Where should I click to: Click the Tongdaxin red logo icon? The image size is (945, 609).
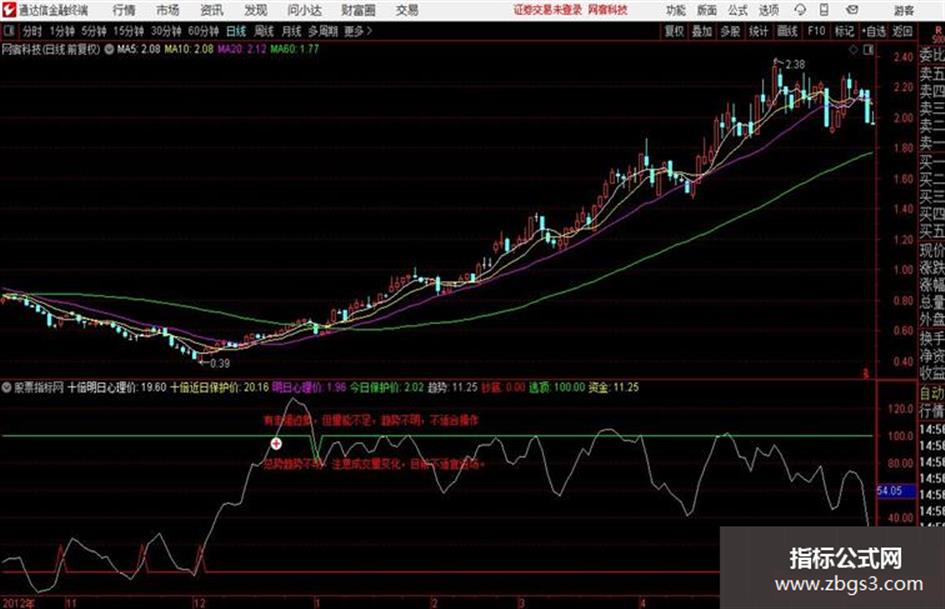pos(8,10)
